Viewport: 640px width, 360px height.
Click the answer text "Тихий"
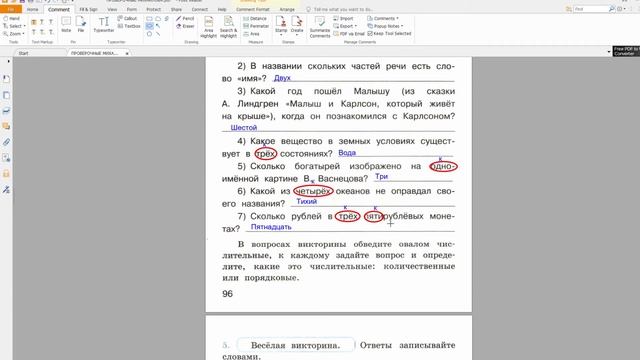point(307,201)
